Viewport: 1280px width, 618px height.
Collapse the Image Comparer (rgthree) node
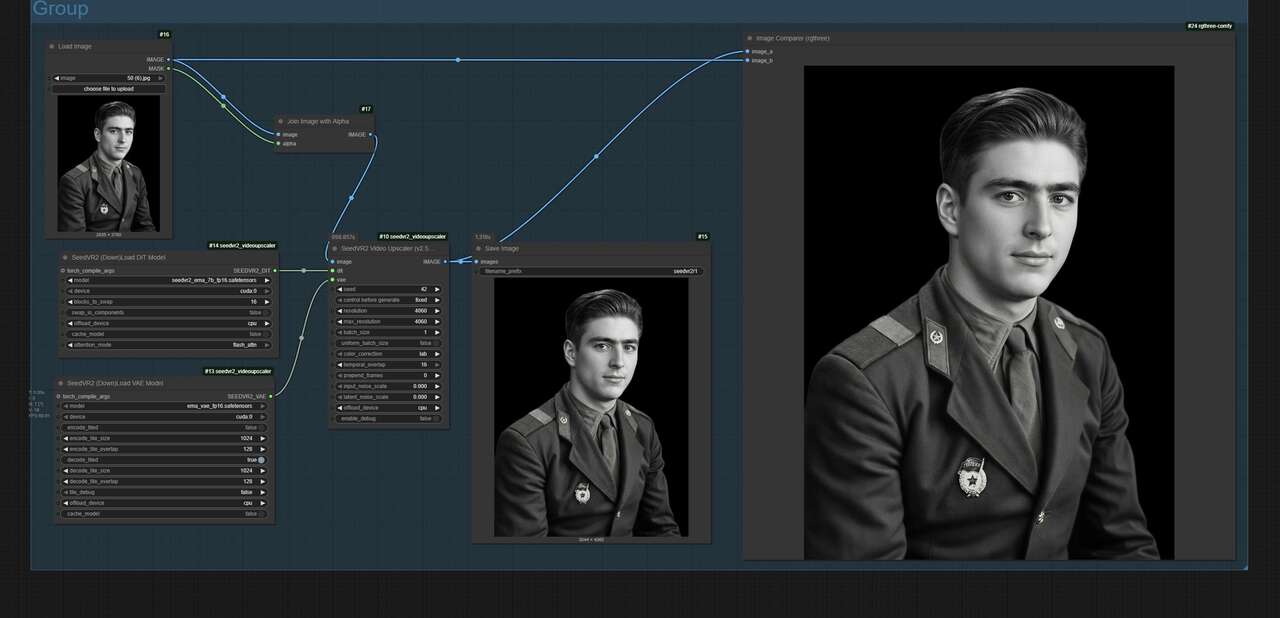(x=750, y=38)
